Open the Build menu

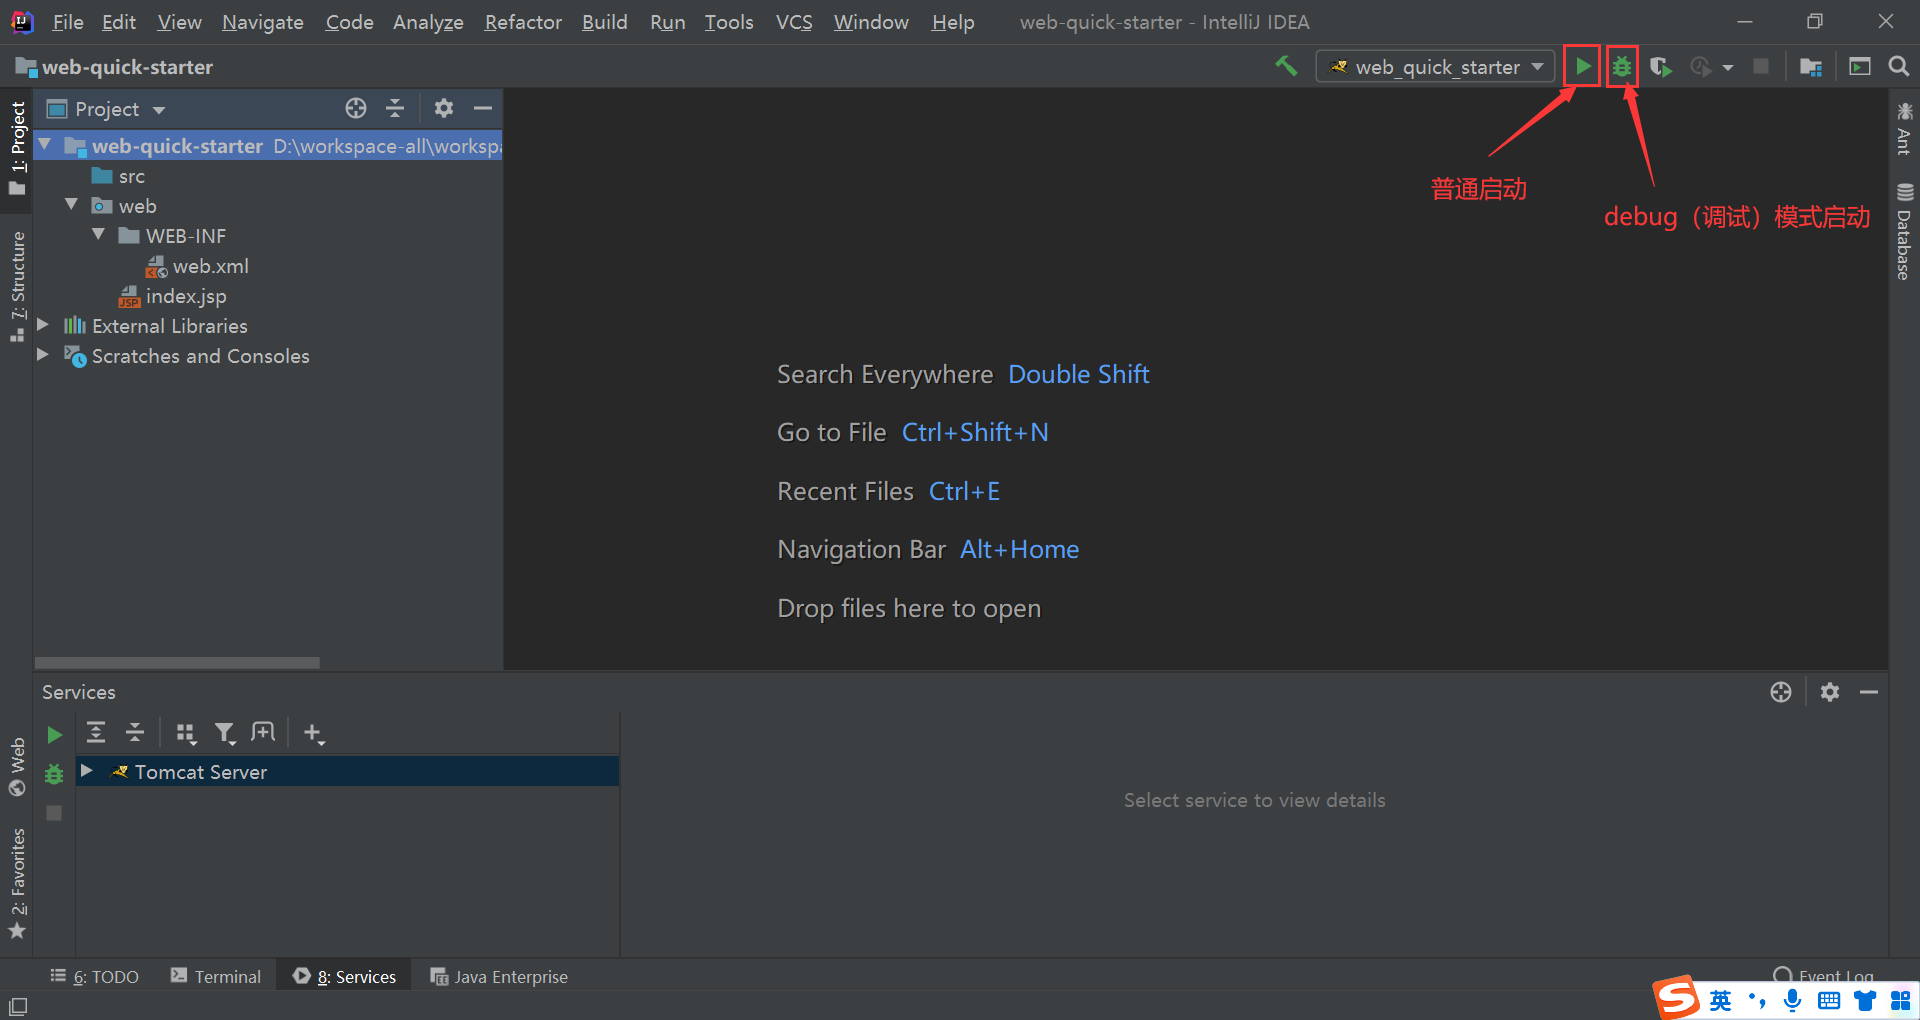coord(605,22)
